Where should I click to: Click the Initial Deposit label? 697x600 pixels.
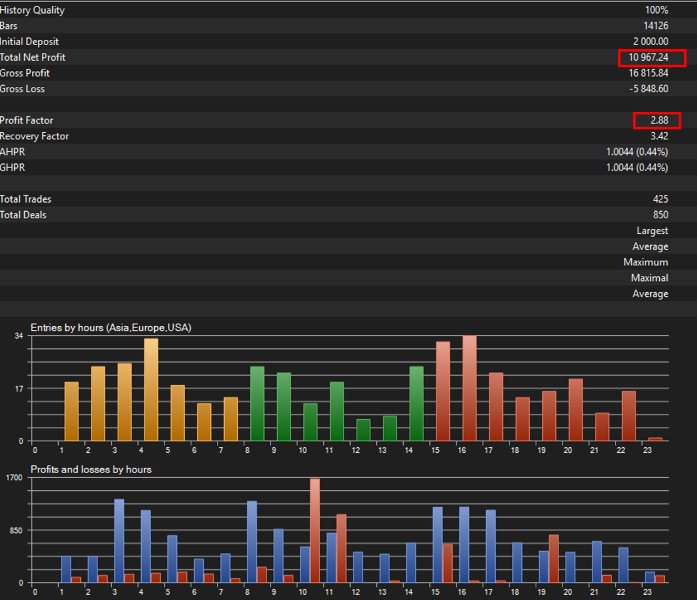pos(29,41)
